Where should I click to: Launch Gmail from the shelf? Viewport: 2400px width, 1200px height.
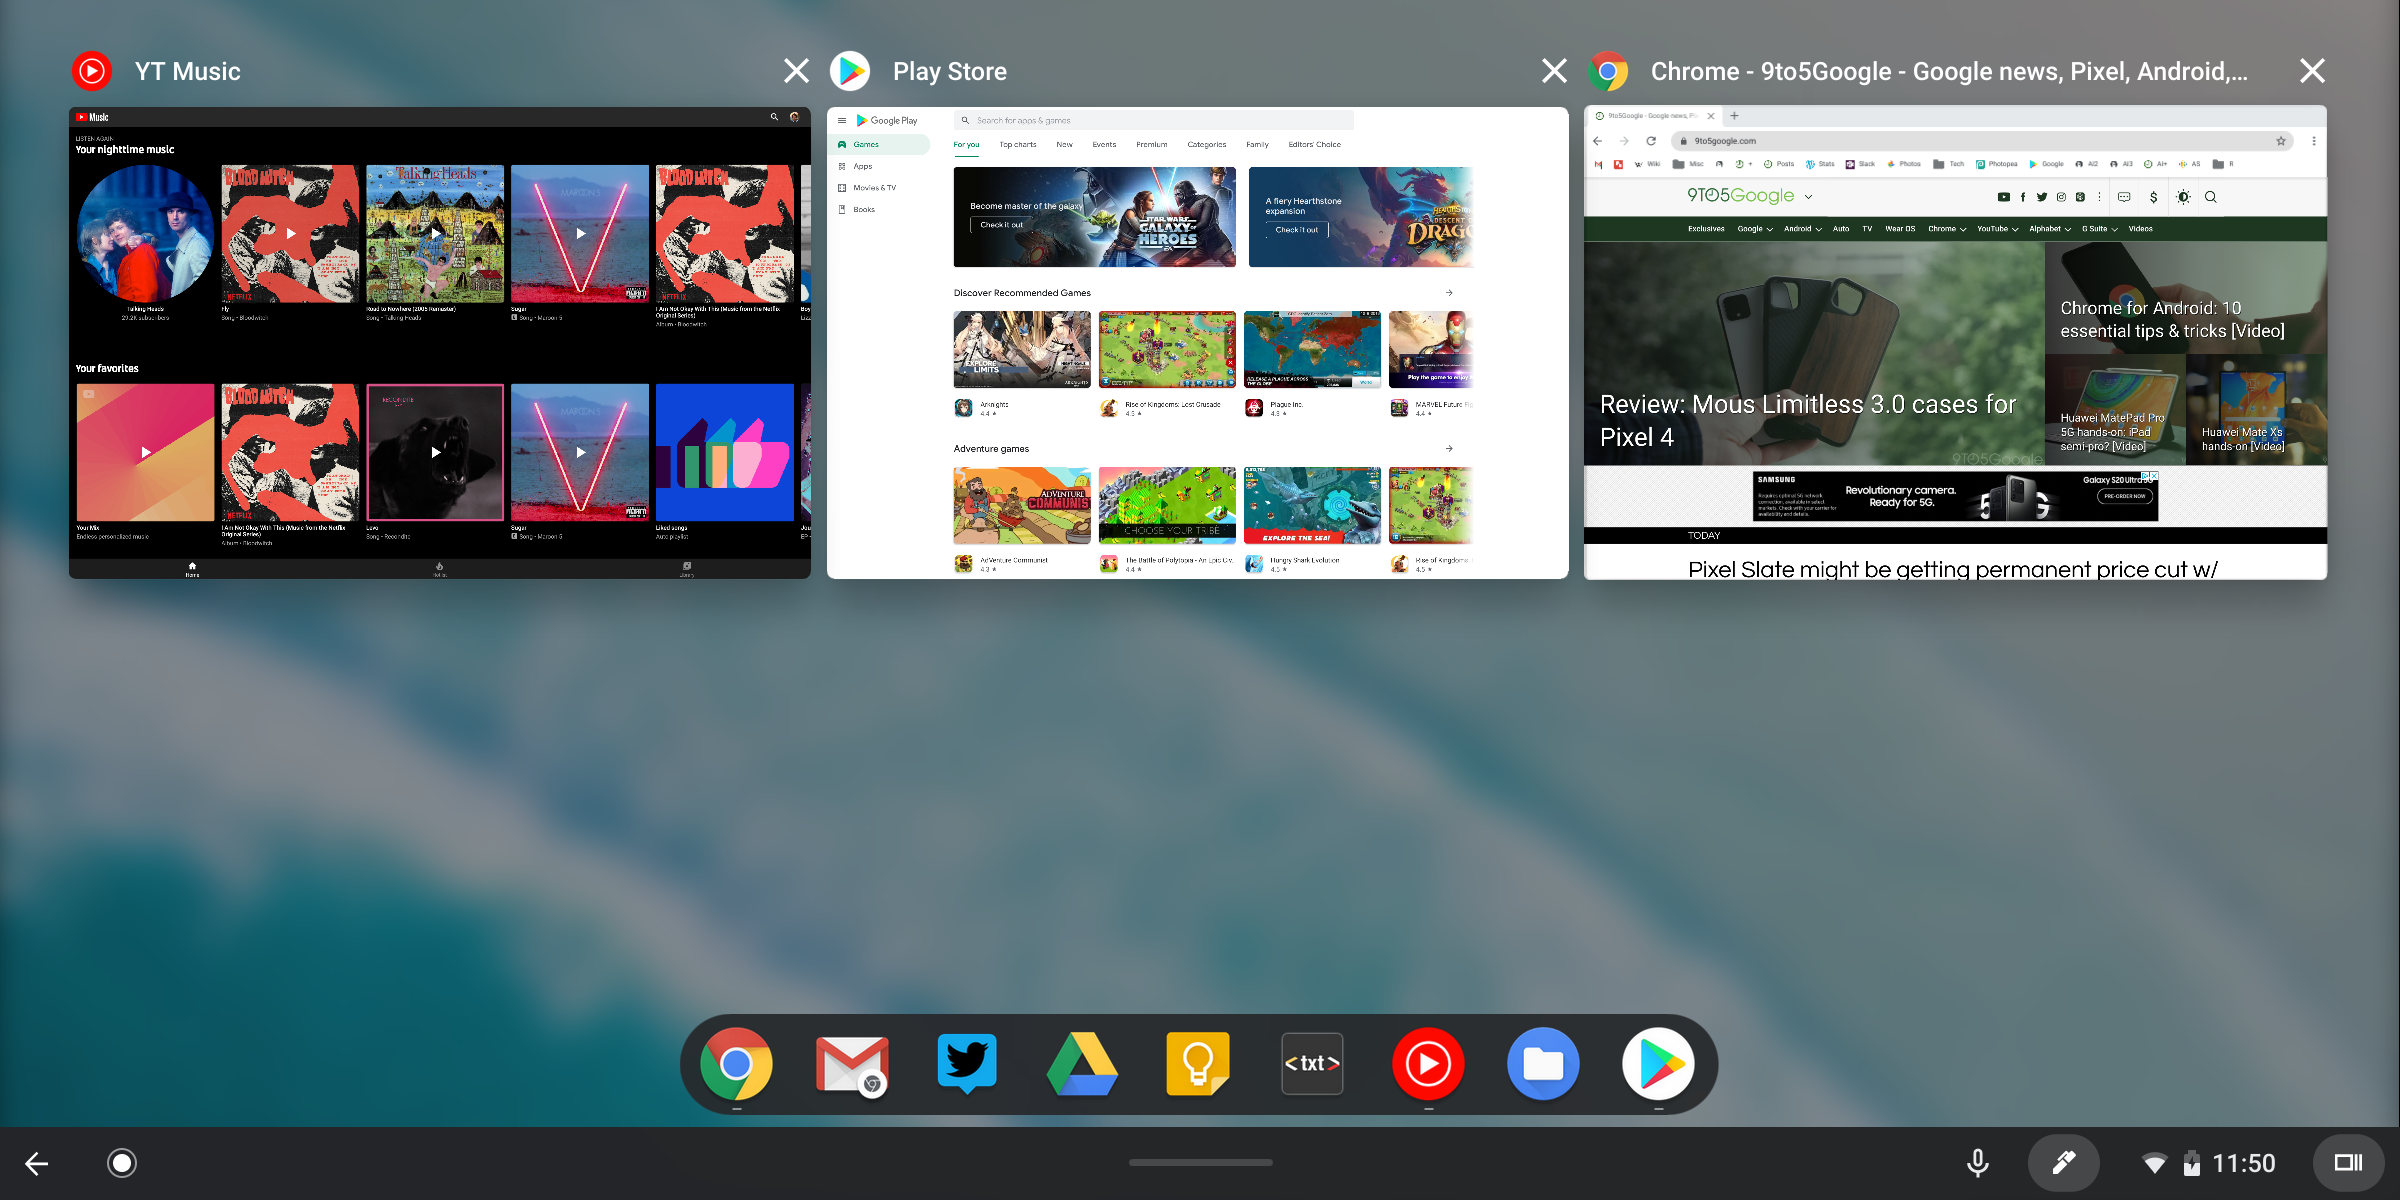(851, 1064)
